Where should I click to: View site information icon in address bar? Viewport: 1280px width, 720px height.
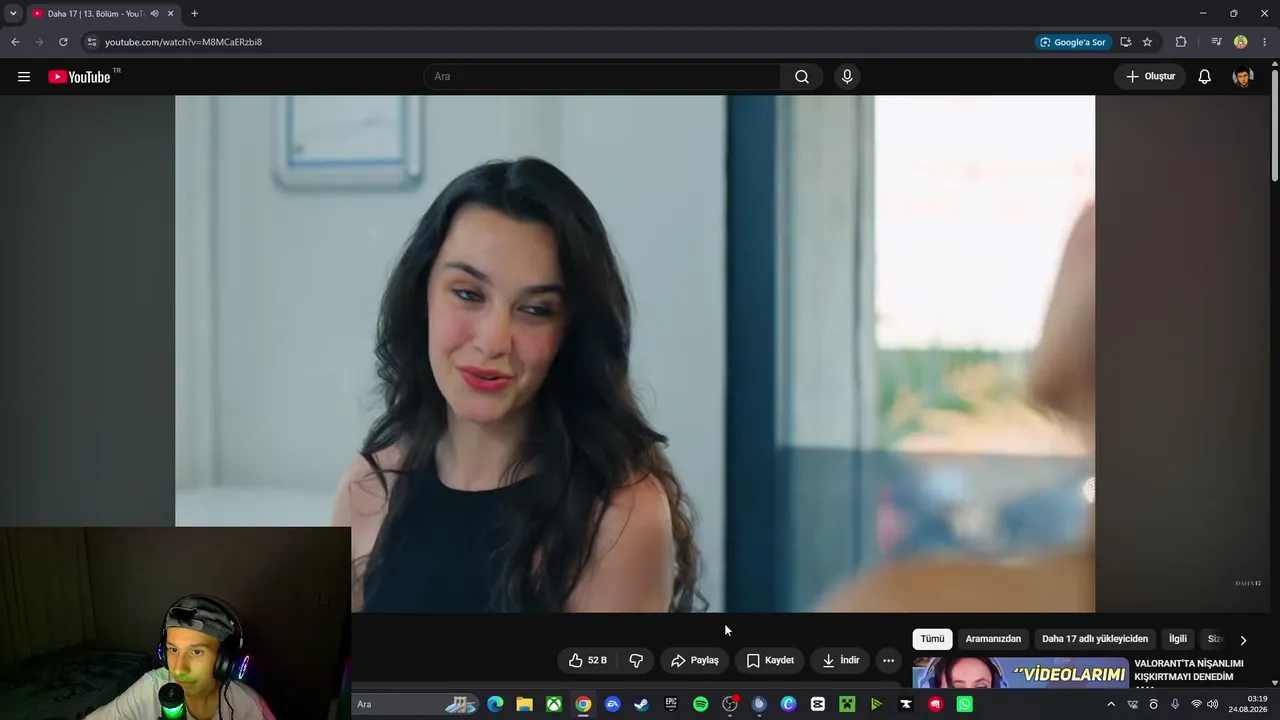(x=91, y=42)
